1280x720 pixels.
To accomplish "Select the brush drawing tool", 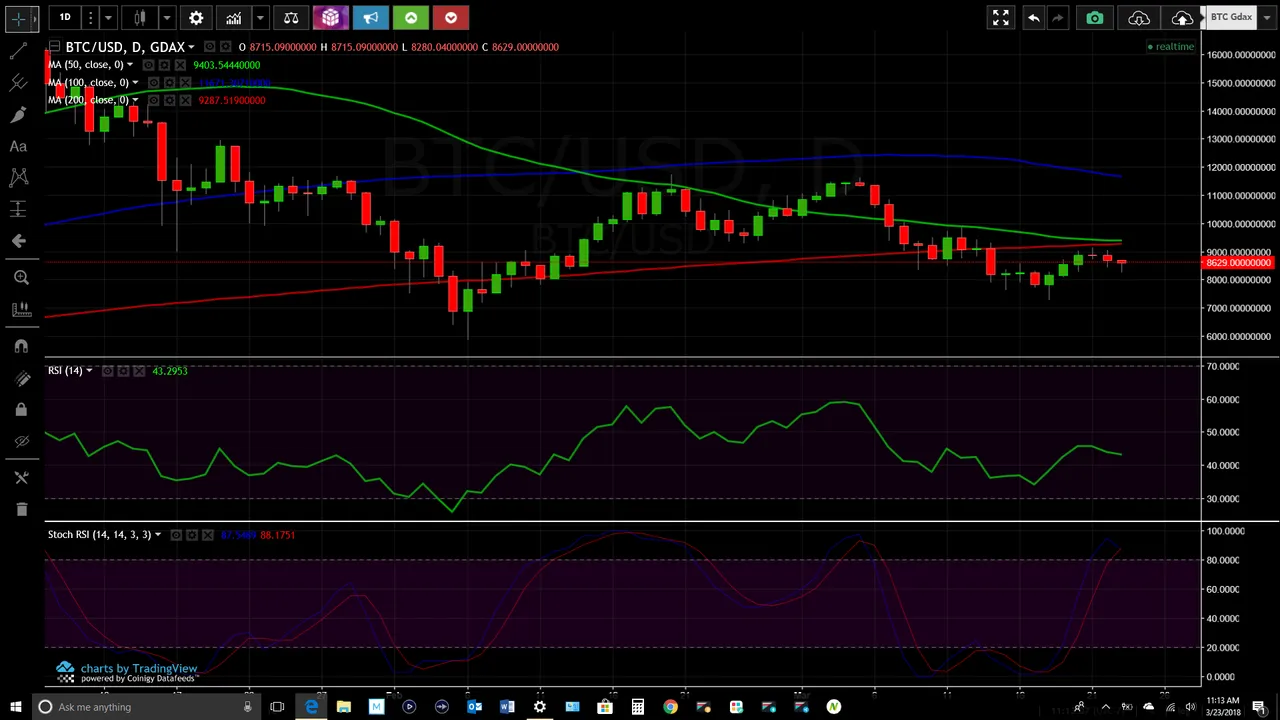I will pyautogui.click(x=18, y=115).
